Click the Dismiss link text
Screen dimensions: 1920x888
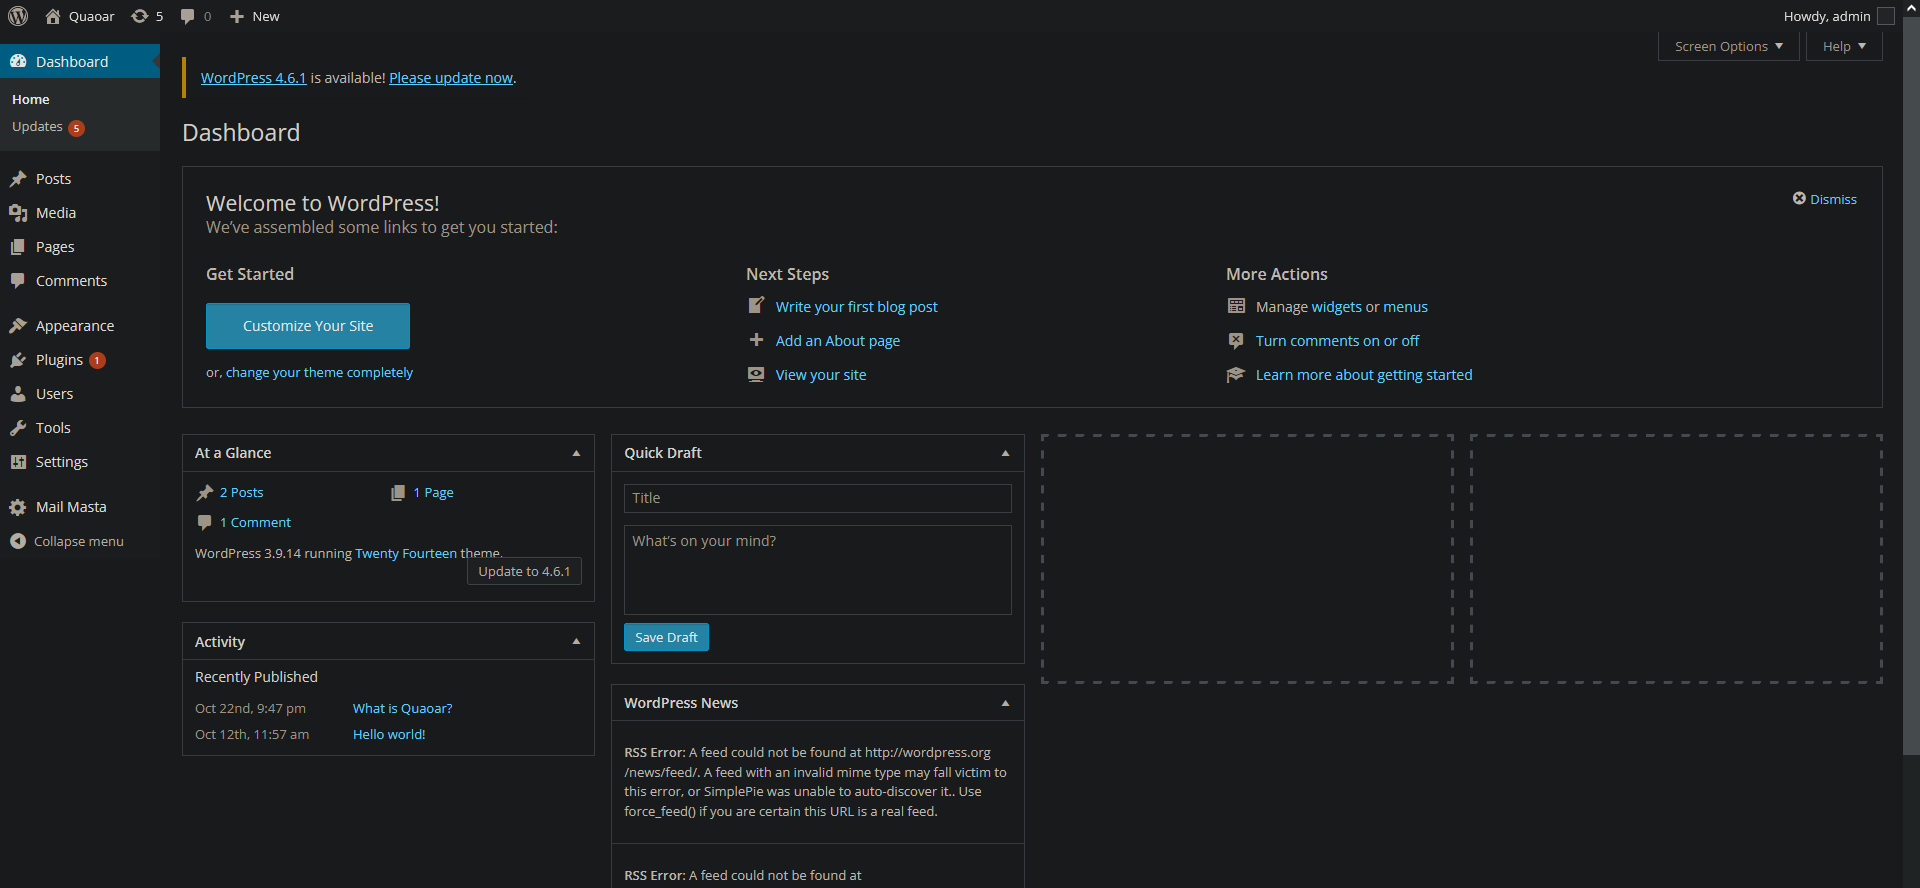1833,199
